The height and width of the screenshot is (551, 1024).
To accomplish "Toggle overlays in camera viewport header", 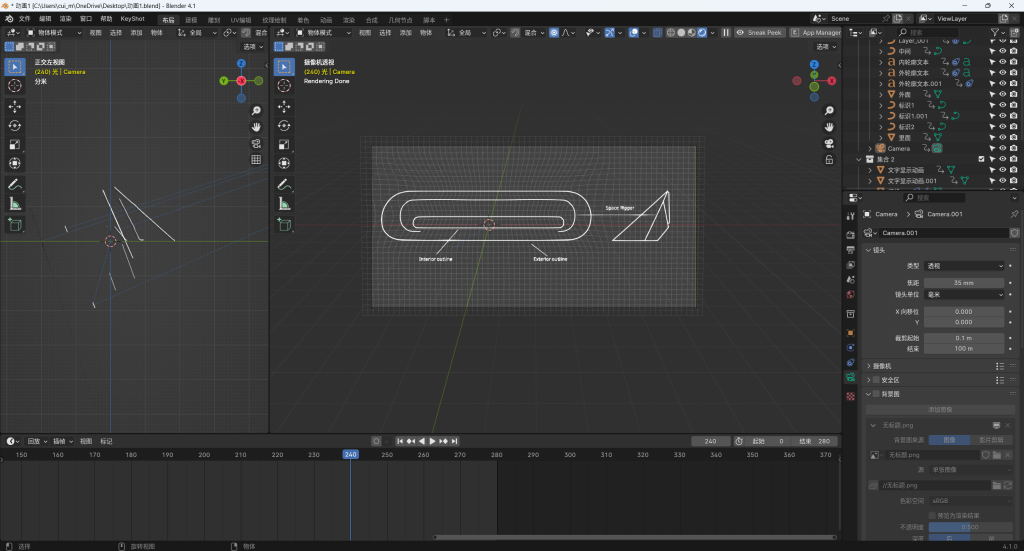I will [x=633, y=33].
